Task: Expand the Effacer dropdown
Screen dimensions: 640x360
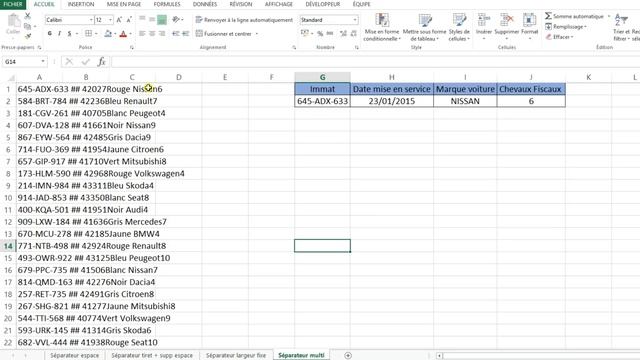Action: [572, 37]
